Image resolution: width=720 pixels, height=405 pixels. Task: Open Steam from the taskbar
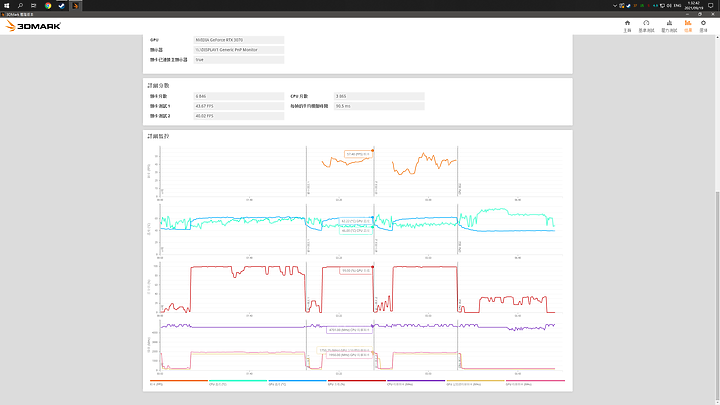(x=62, y=6)
